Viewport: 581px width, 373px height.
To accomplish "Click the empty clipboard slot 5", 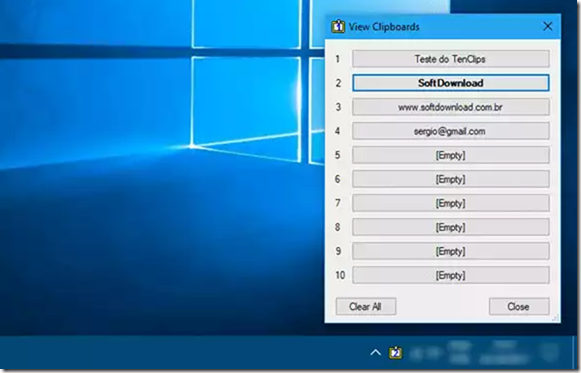I will point(451,155).
